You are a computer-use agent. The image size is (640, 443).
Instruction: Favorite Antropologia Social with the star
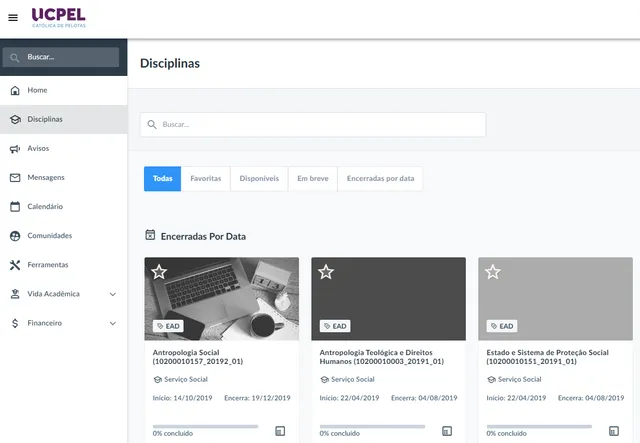click(159, 272)
